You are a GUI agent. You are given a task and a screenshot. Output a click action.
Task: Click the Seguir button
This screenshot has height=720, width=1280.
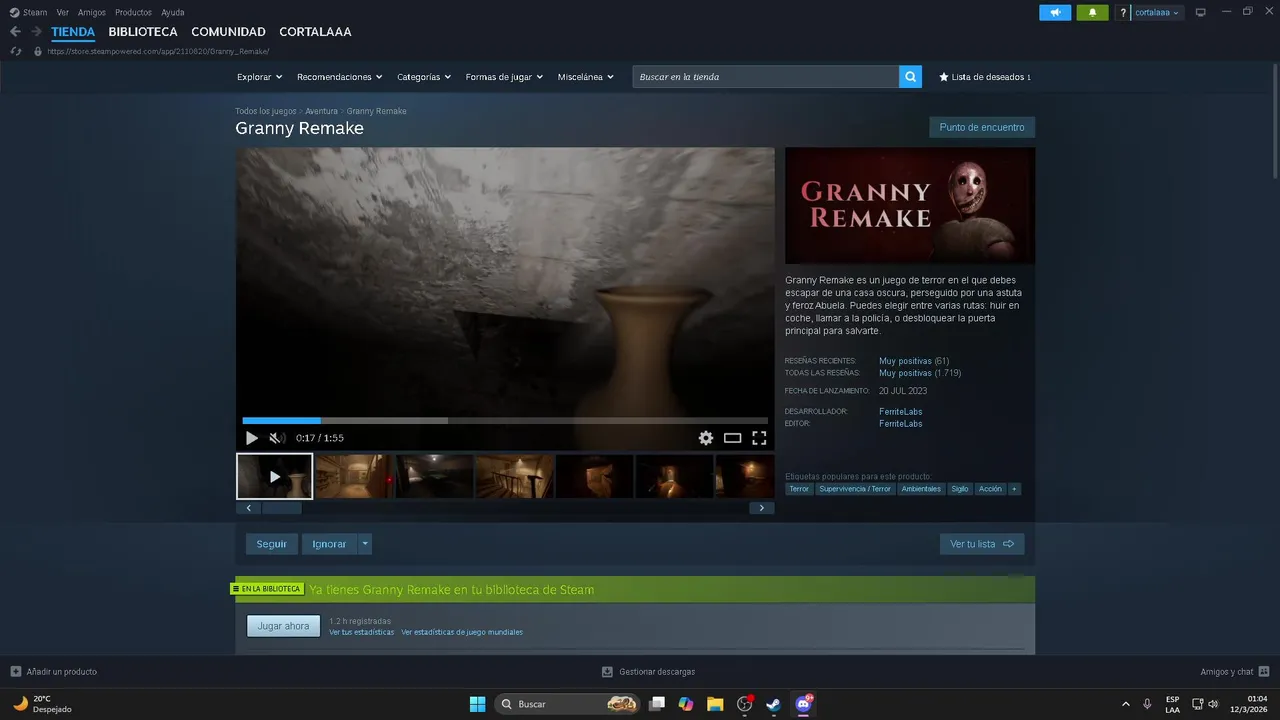coord(271,544)
